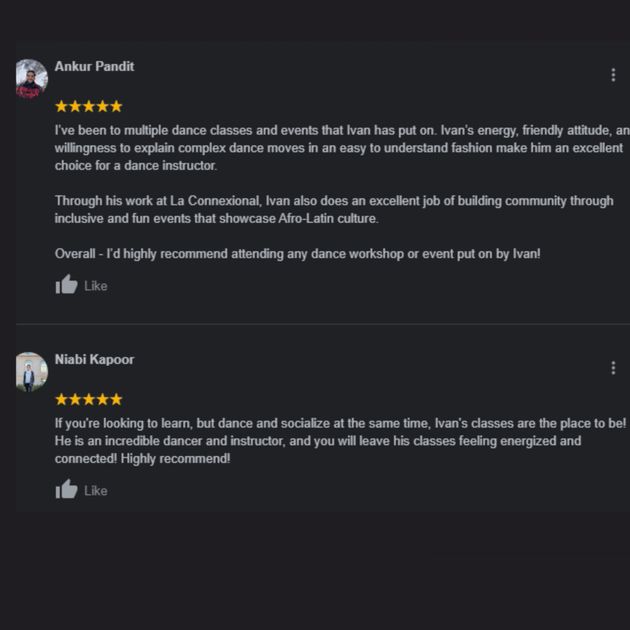This screenshot has width=630, height=630.
Task: Click the Niabi Kapoor reviewer name
Action: tap(94, 360)
